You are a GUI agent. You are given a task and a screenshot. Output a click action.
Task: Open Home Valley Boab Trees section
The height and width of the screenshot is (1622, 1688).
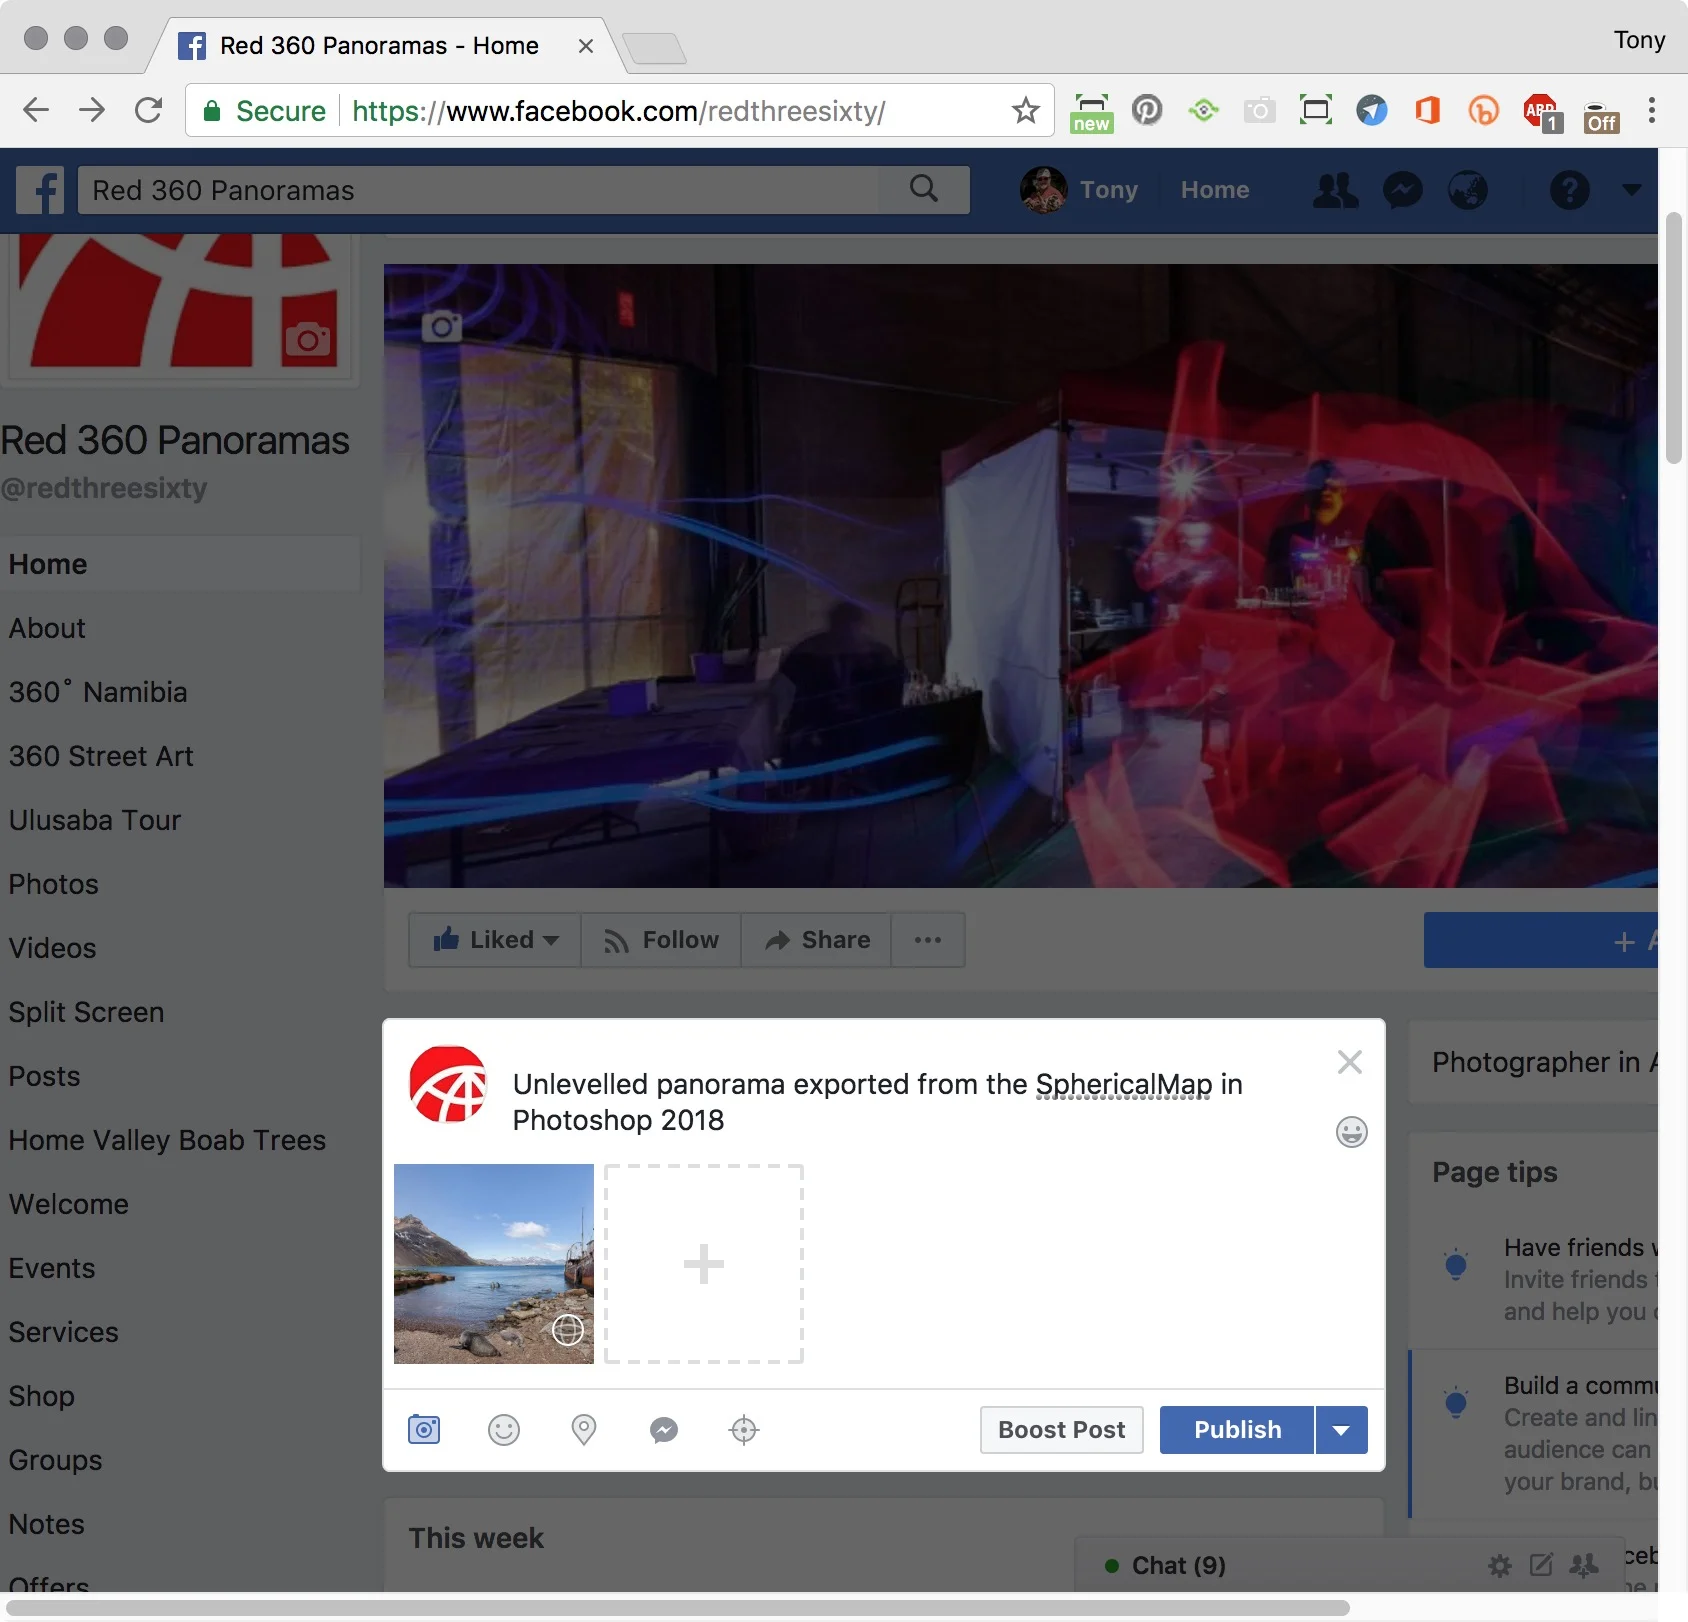(167, 1140)
